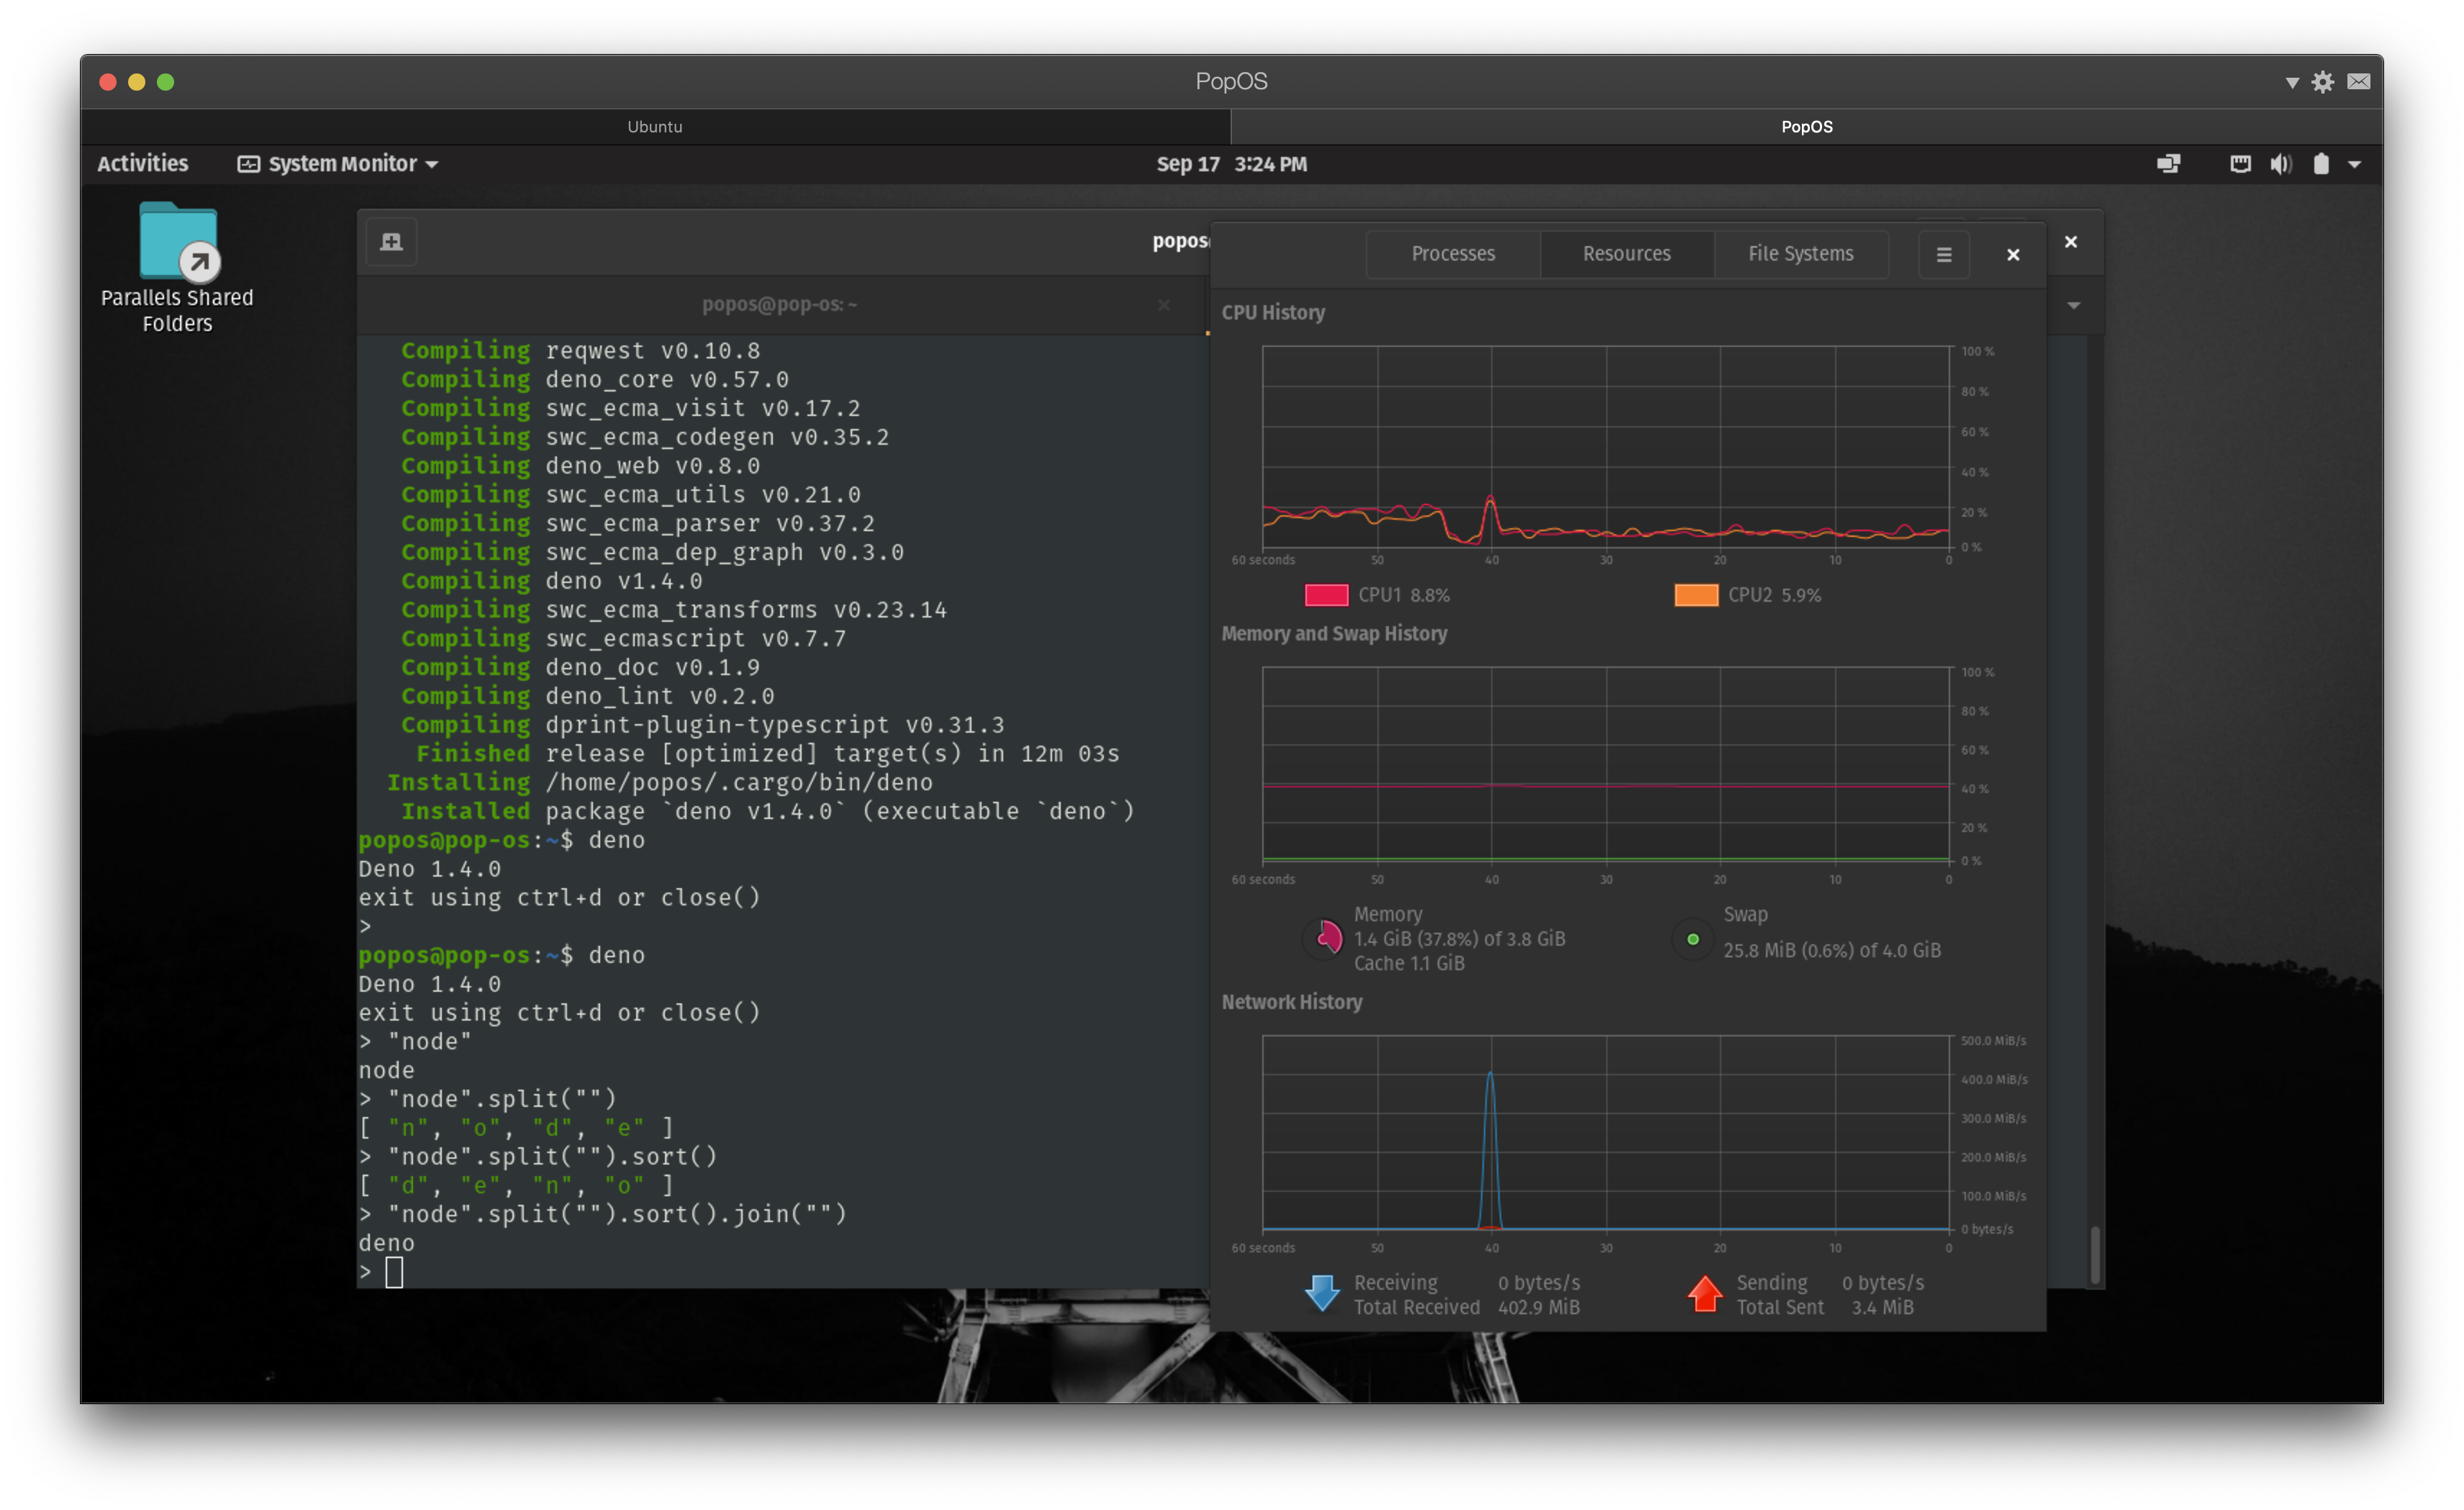Click the 'Installed package deno v1.4.0' line
The image size is (2464, 1510).
[x=768, y=812]
